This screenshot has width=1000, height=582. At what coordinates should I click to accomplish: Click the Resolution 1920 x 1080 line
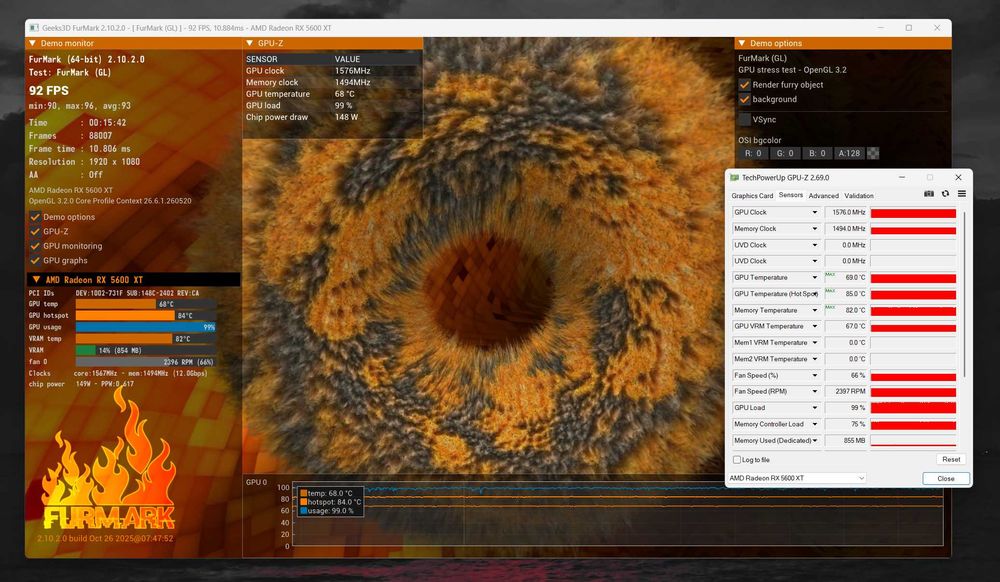tap(84, 162)
